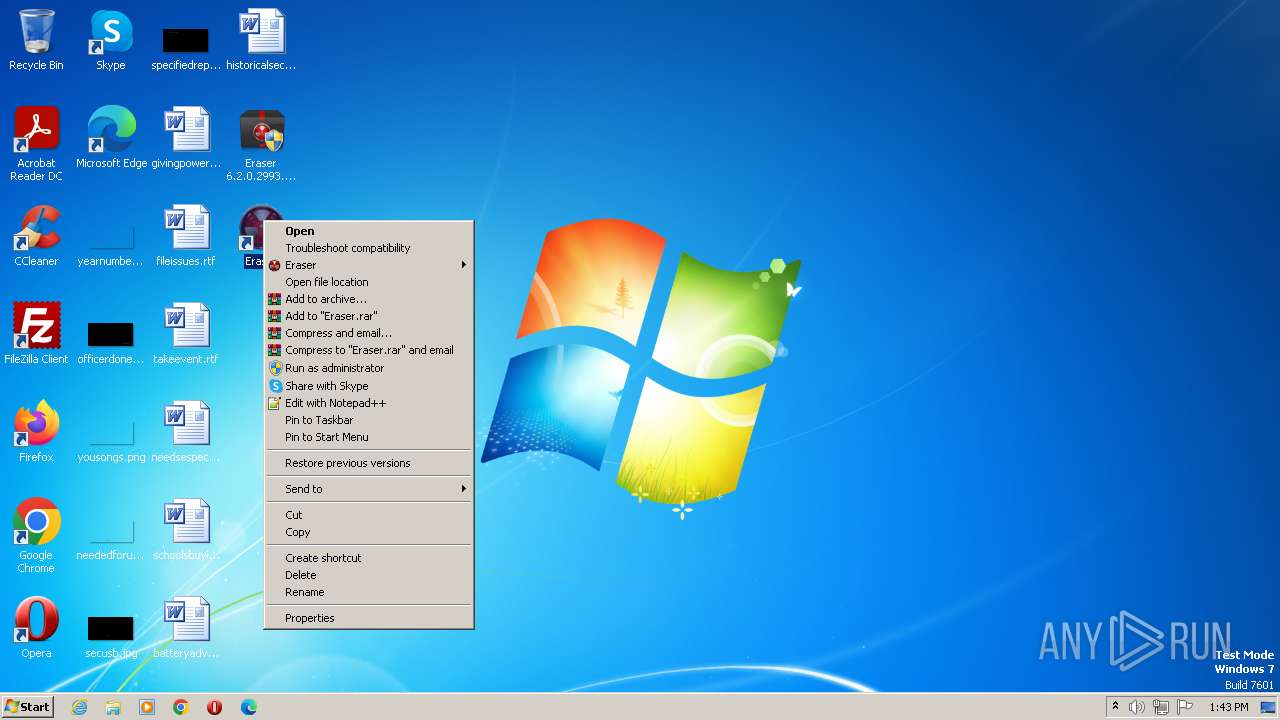Choose Restore previous versions
Viewport: 1280px width, 720px height.
[369, 463]
